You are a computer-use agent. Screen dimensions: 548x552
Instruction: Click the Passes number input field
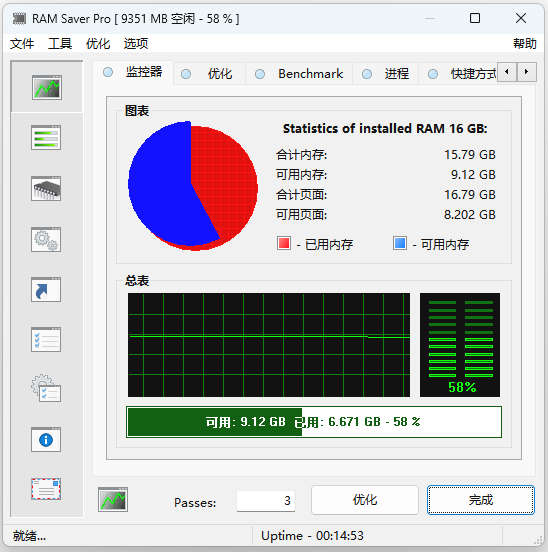click(x=266, y=501)
